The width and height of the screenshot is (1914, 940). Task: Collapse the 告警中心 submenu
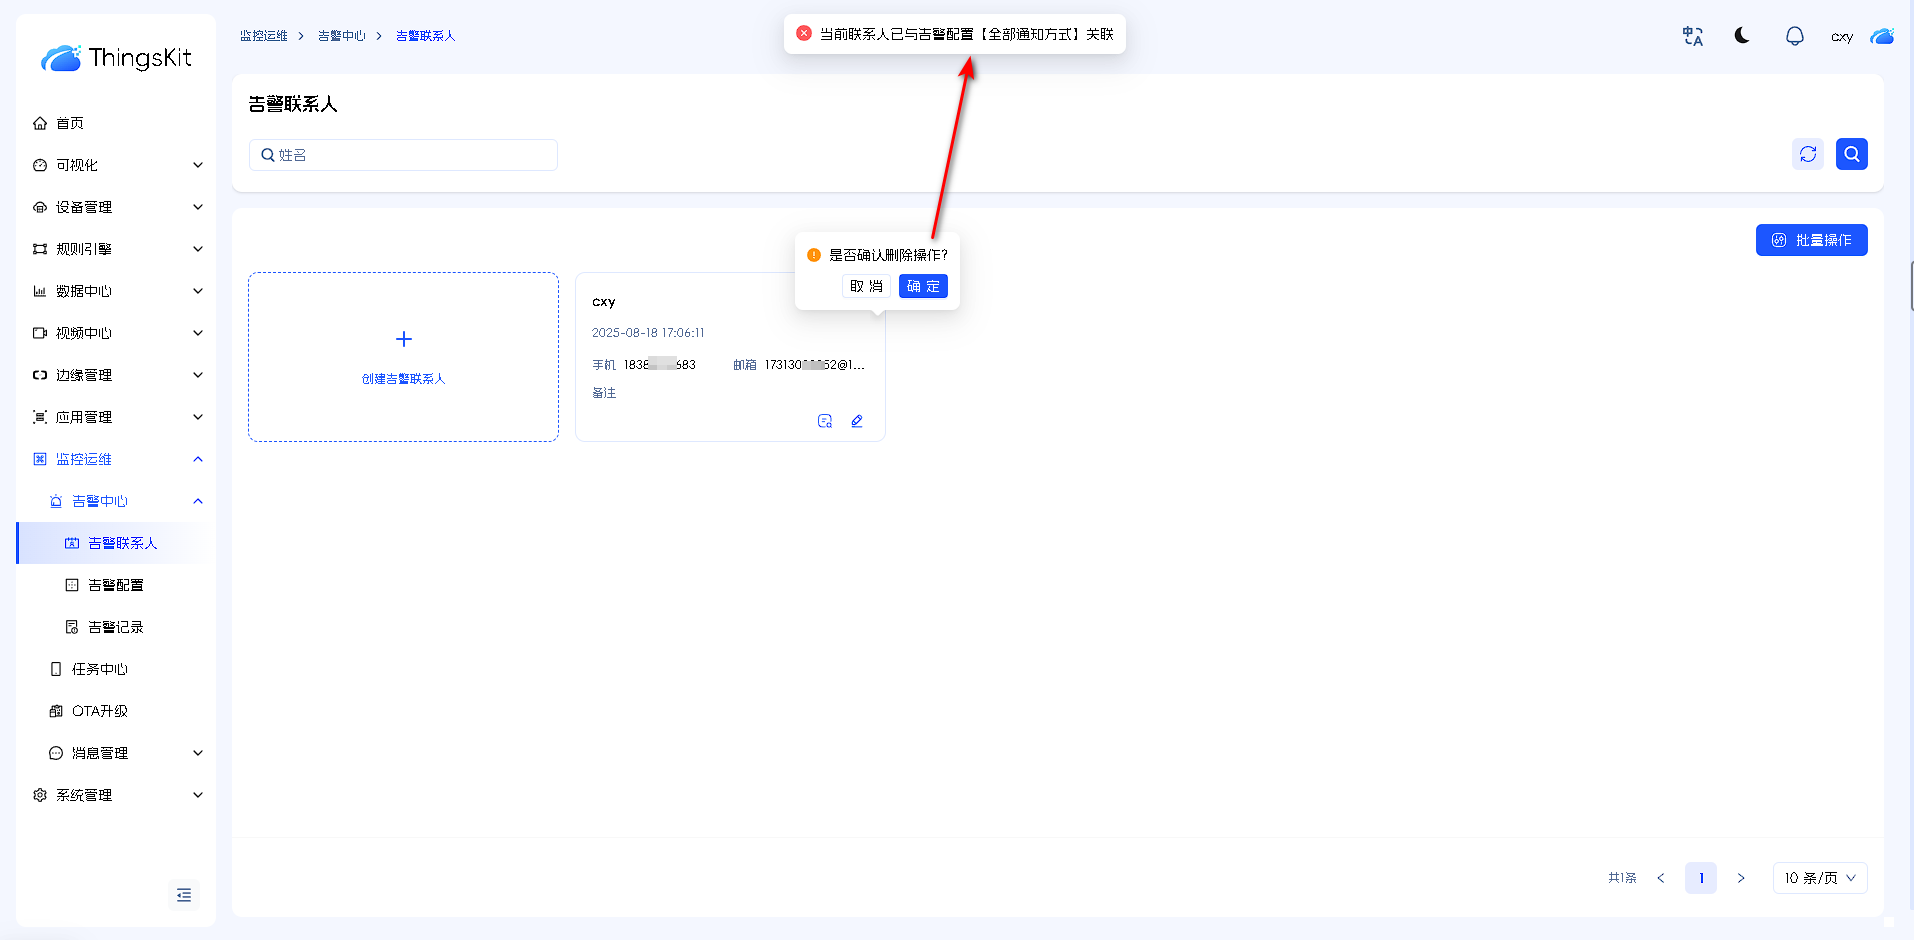(197, 501)
